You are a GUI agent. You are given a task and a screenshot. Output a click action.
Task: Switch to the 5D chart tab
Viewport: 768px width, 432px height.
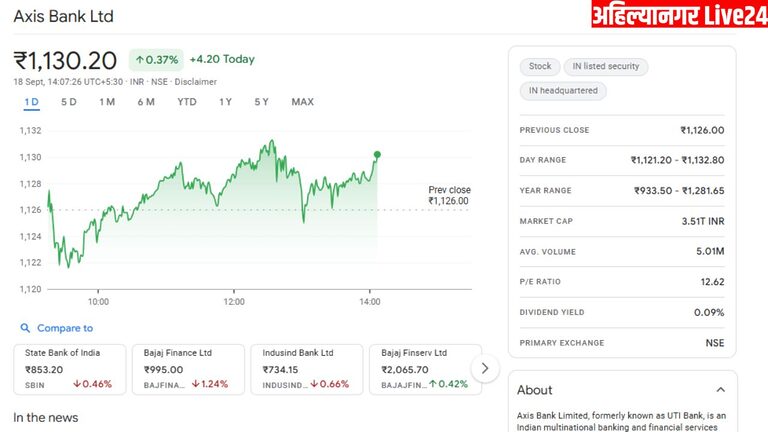point(69,102)
